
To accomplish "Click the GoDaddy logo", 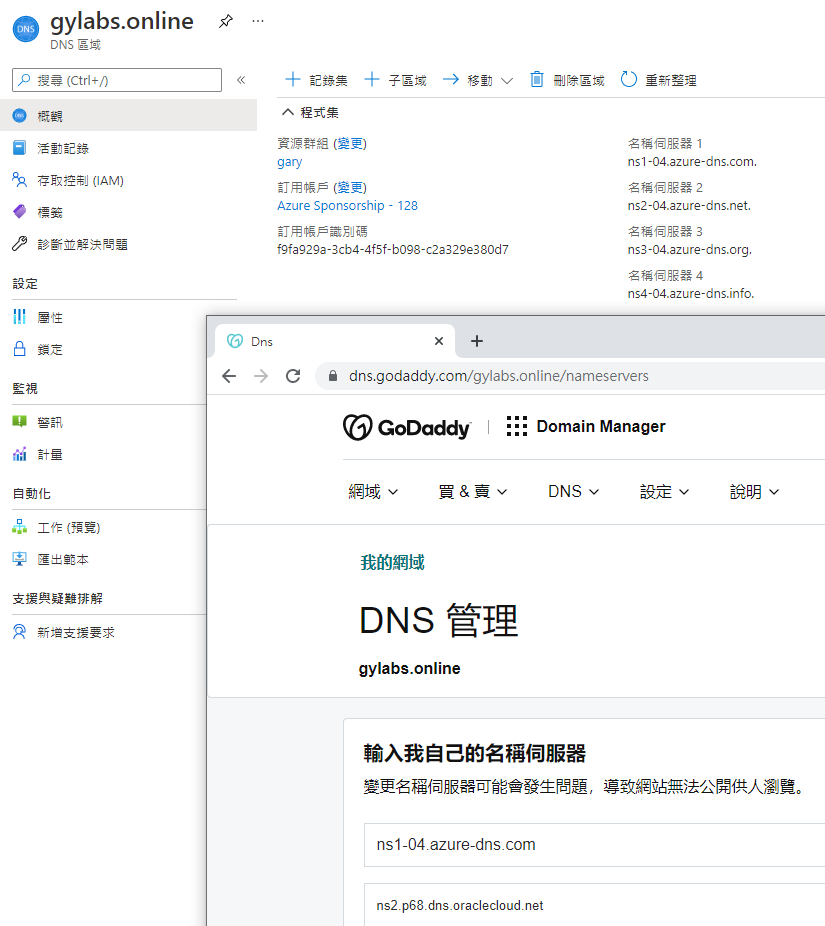I will [407, 427].
